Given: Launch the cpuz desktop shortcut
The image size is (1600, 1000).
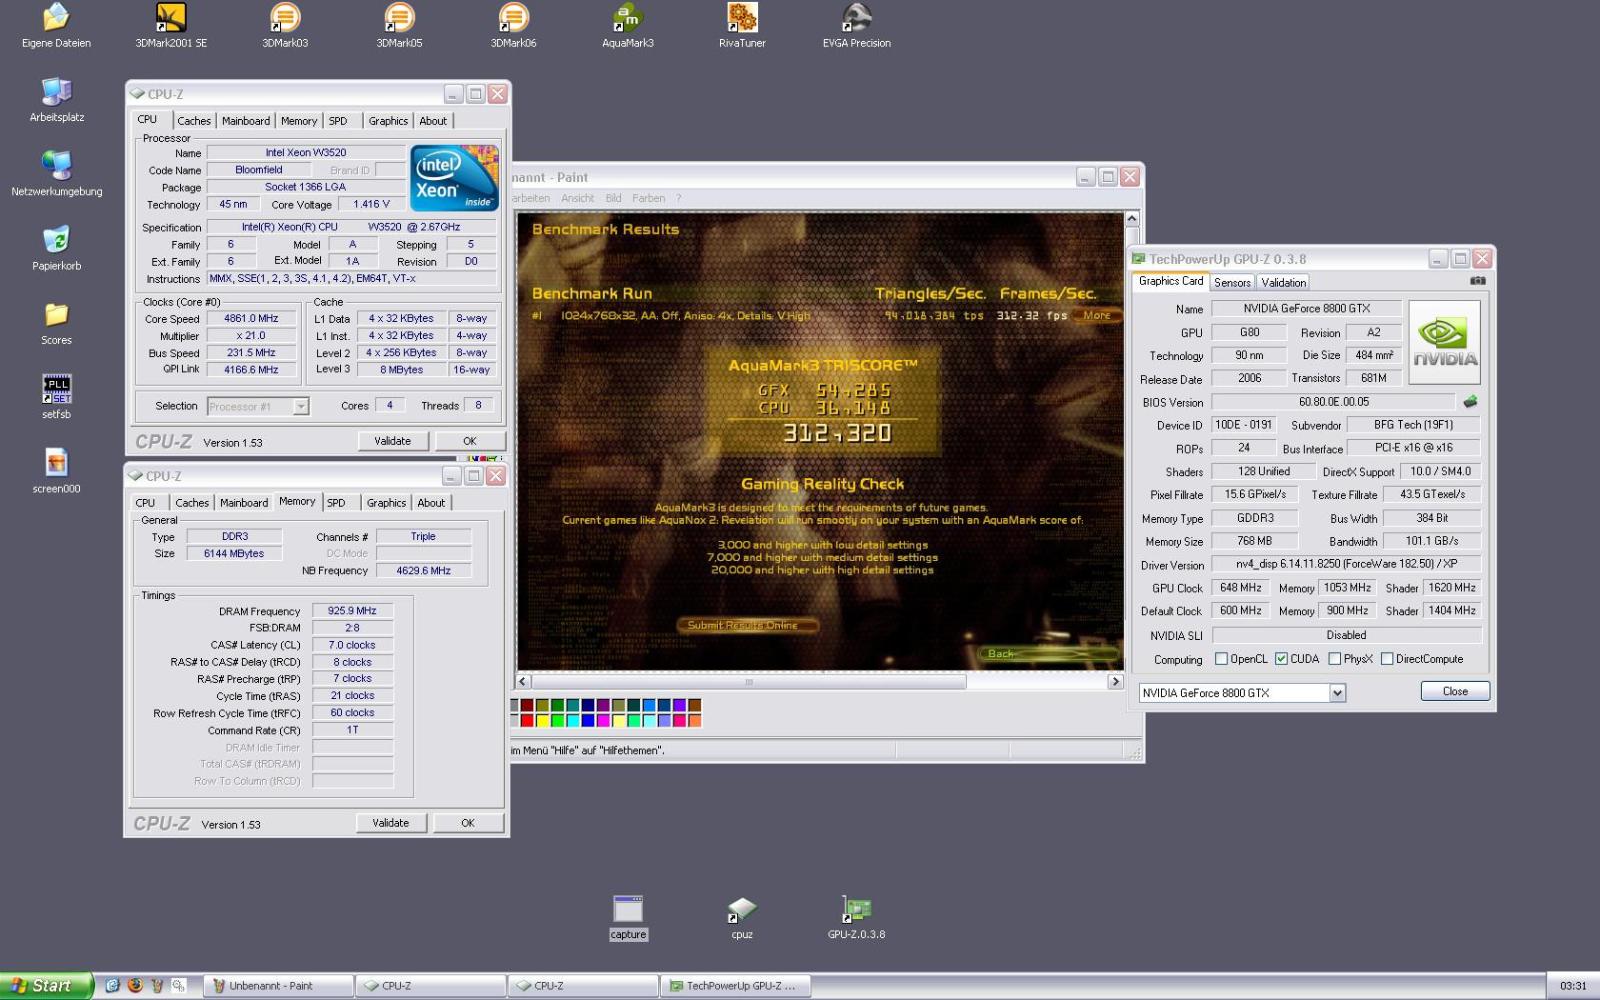Looking at the screenshot, I should point(742,918).
